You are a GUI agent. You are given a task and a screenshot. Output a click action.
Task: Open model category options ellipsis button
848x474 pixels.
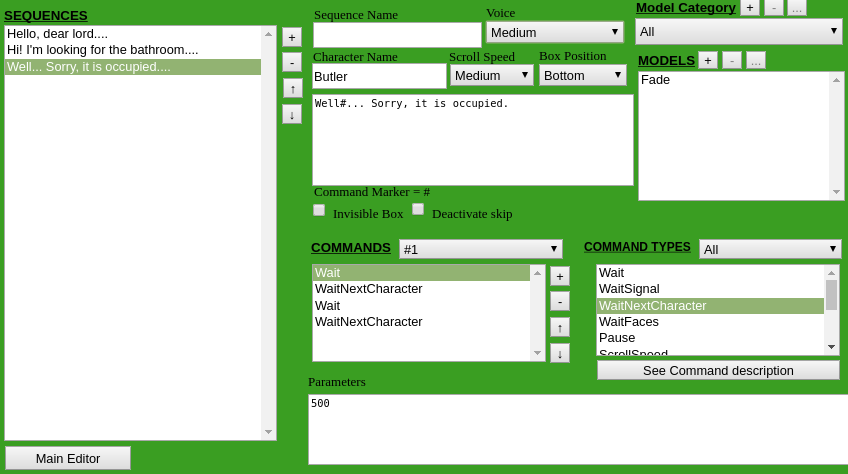pyautogui.click(x=797, y=8)
